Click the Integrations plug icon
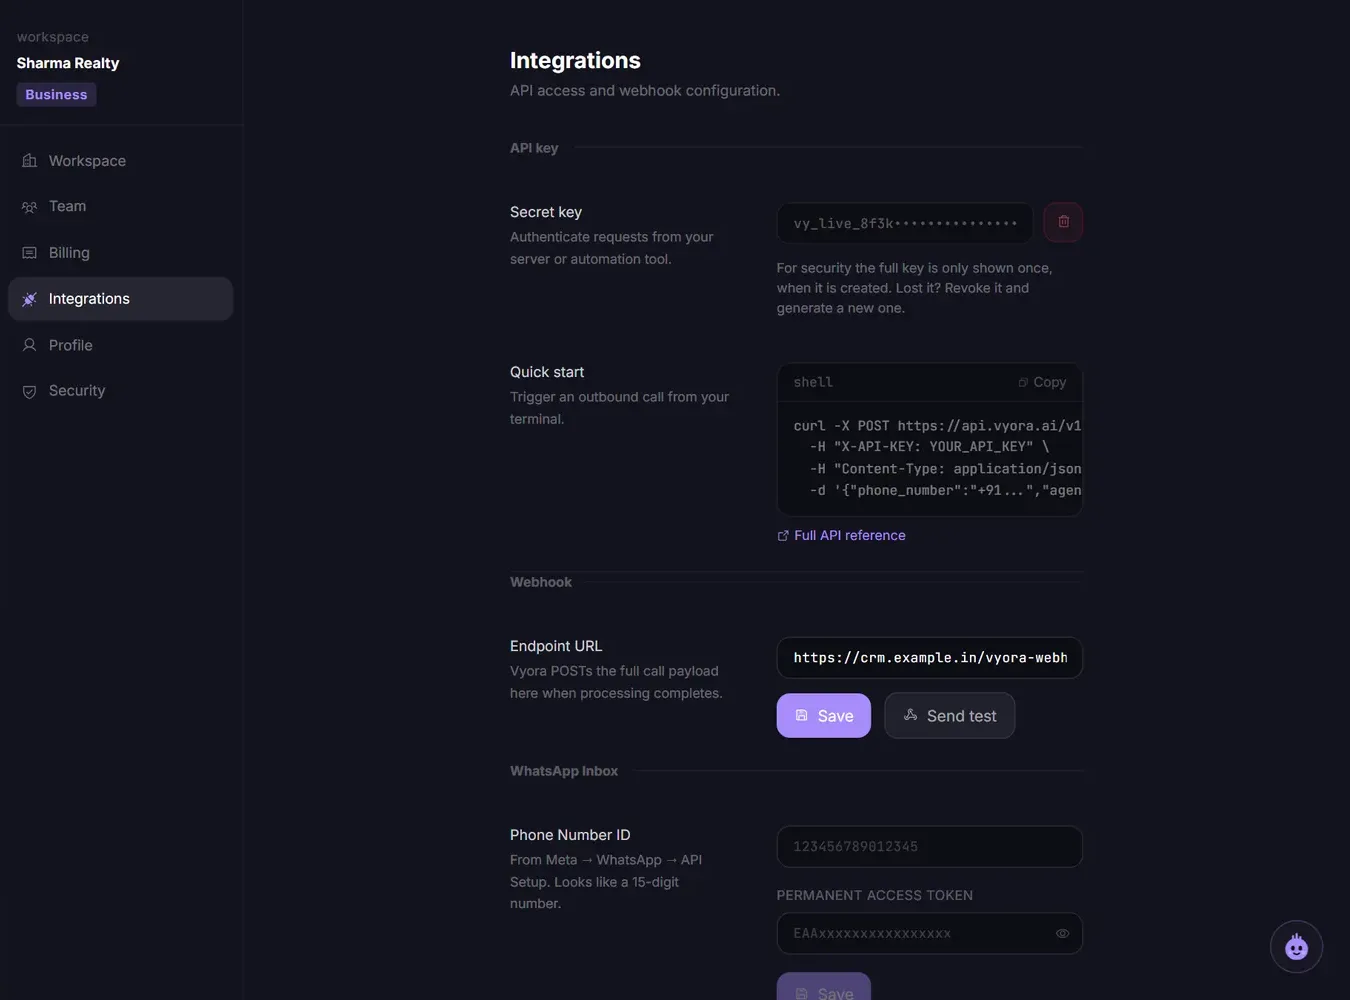This screenshot has height=1000, width=1350. 29,299
